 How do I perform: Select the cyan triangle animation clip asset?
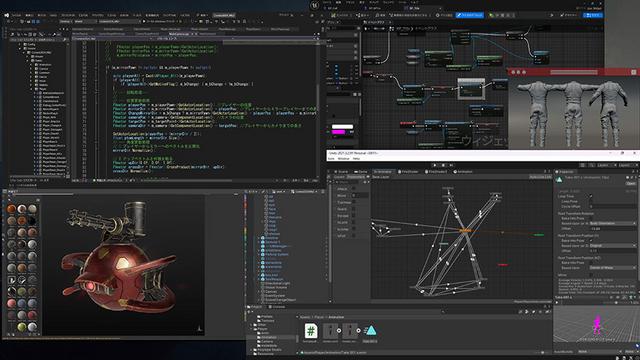[370, 331]
